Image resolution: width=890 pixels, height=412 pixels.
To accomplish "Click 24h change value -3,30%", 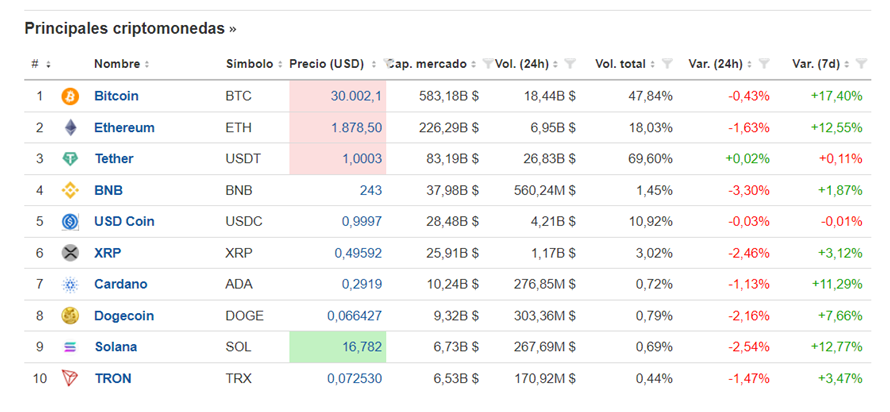I will point(749,190).
